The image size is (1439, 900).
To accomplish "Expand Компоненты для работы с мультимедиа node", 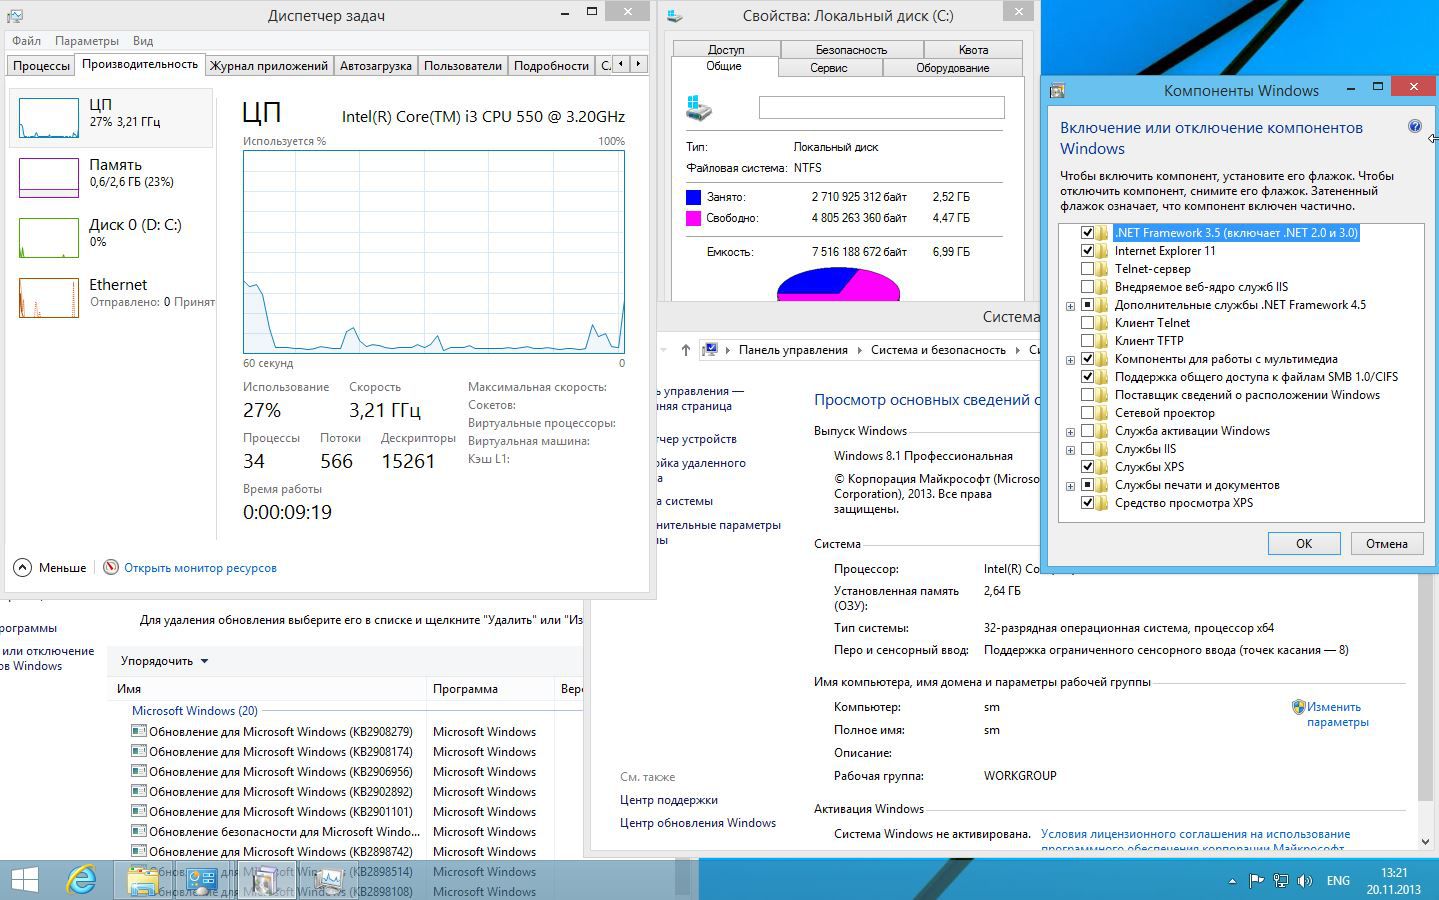I will pos(1070,360).
